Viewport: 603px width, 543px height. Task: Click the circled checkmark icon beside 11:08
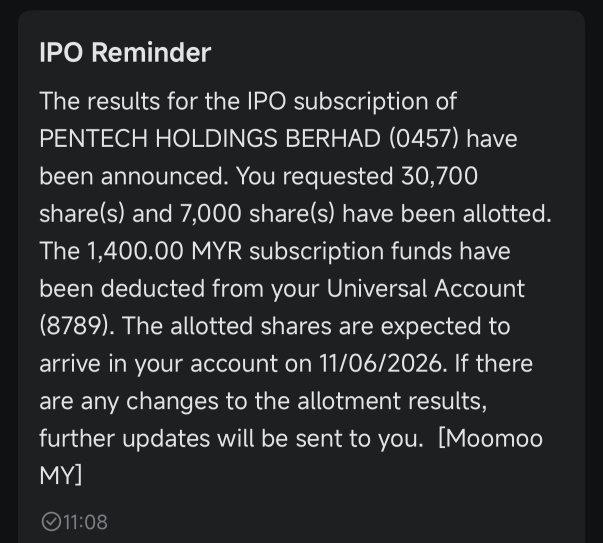[51, 522]
